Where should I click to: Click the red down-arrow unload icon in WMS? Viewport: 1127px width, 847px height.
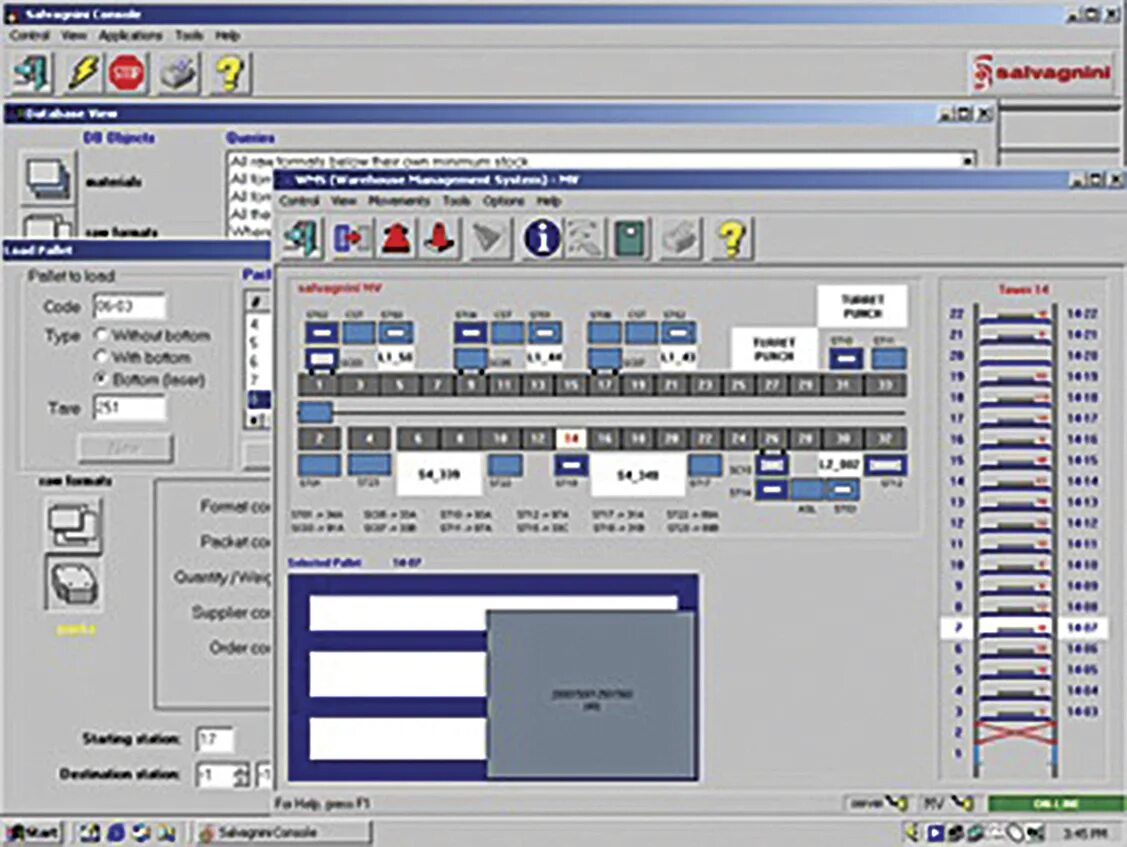[x=439, y=238]
